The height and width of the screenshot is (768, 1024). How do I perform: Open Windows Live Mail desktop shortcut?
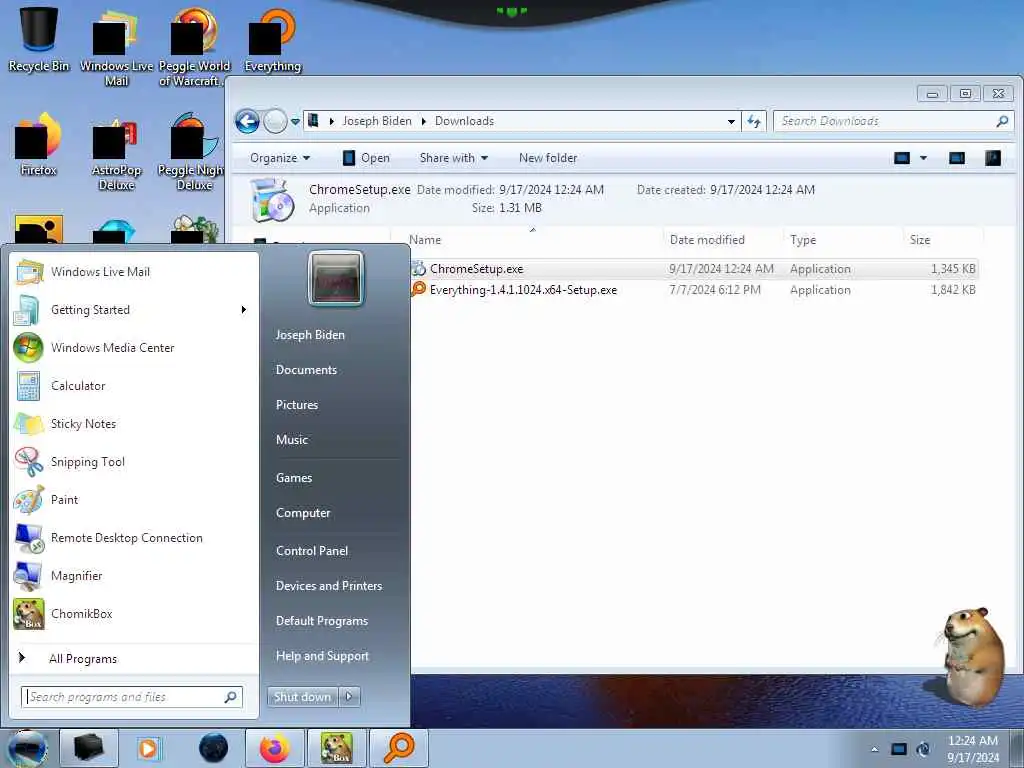116,47
